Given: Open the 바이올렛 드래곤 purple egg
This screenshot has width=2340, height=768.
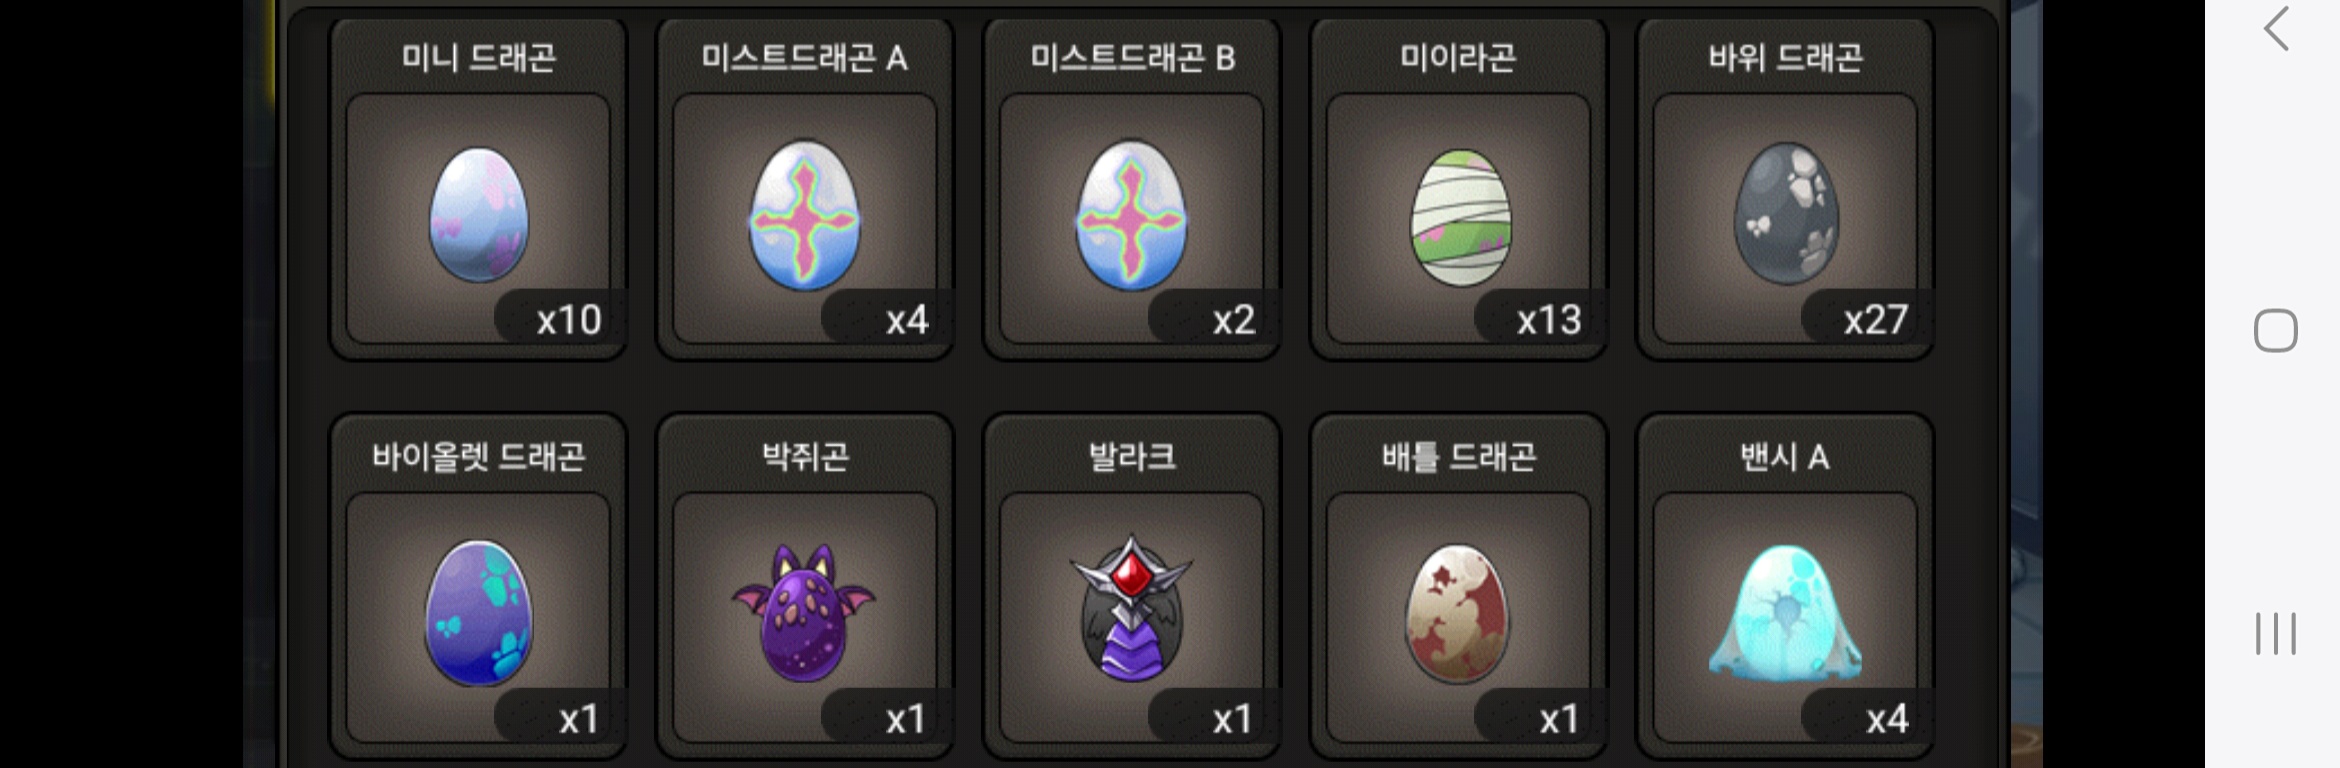Looking at the screenshot, I should (478, 613).
